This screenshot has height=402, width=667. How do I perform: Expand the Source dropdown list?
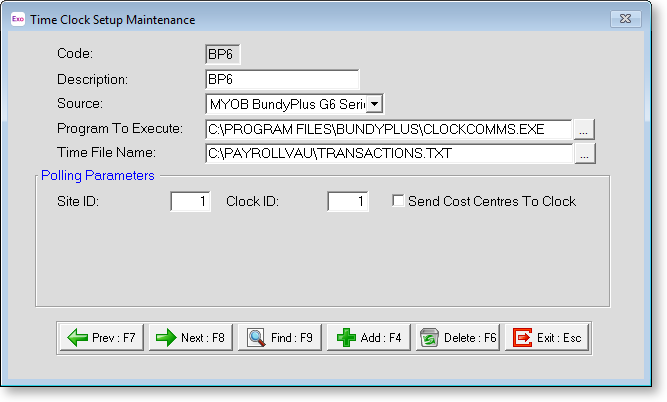coord(373,103)
